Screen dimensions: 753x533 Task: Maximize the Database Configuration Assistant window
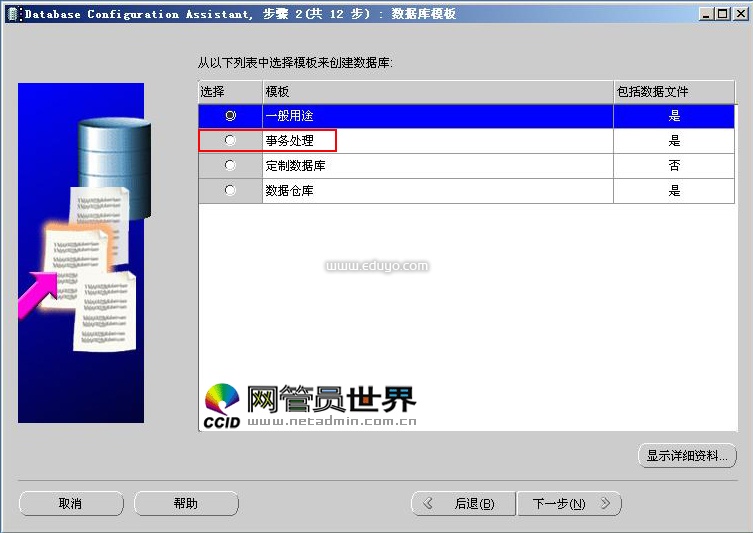coord(722,14)
